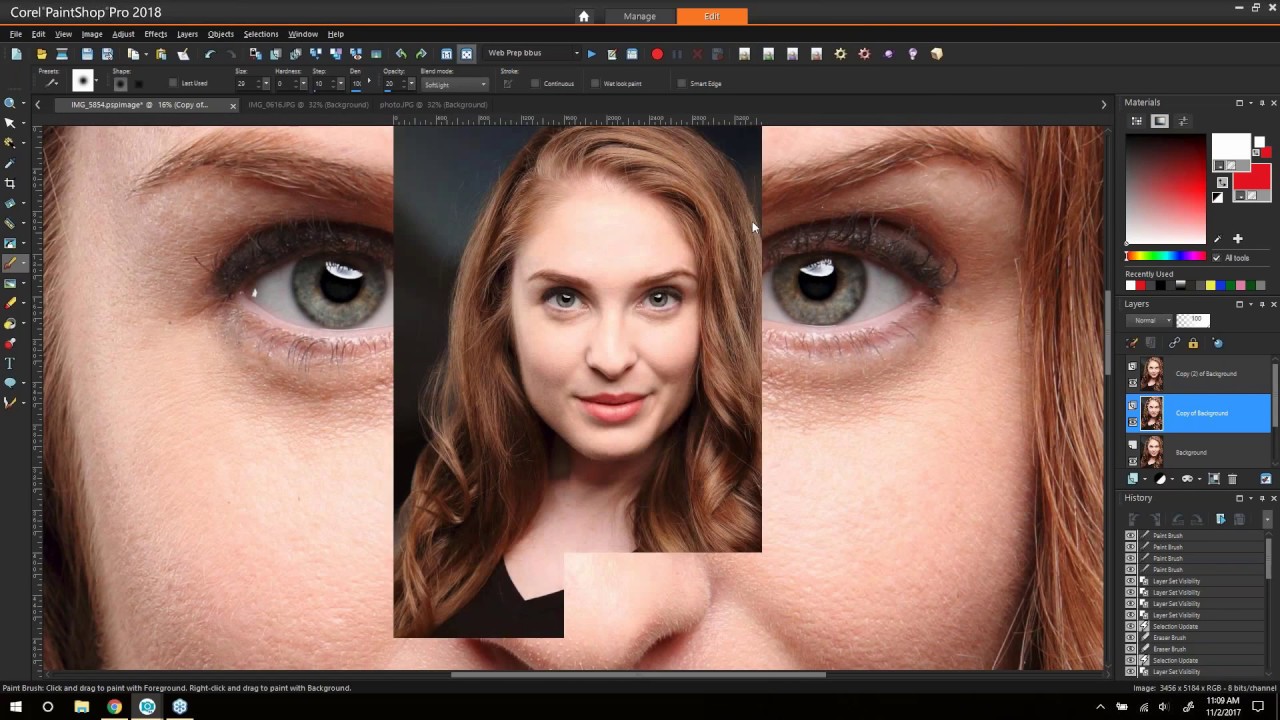Screen dimensions: 1280x720
Task: Click the Undo arrow icon
Action: tap(210, 54)
